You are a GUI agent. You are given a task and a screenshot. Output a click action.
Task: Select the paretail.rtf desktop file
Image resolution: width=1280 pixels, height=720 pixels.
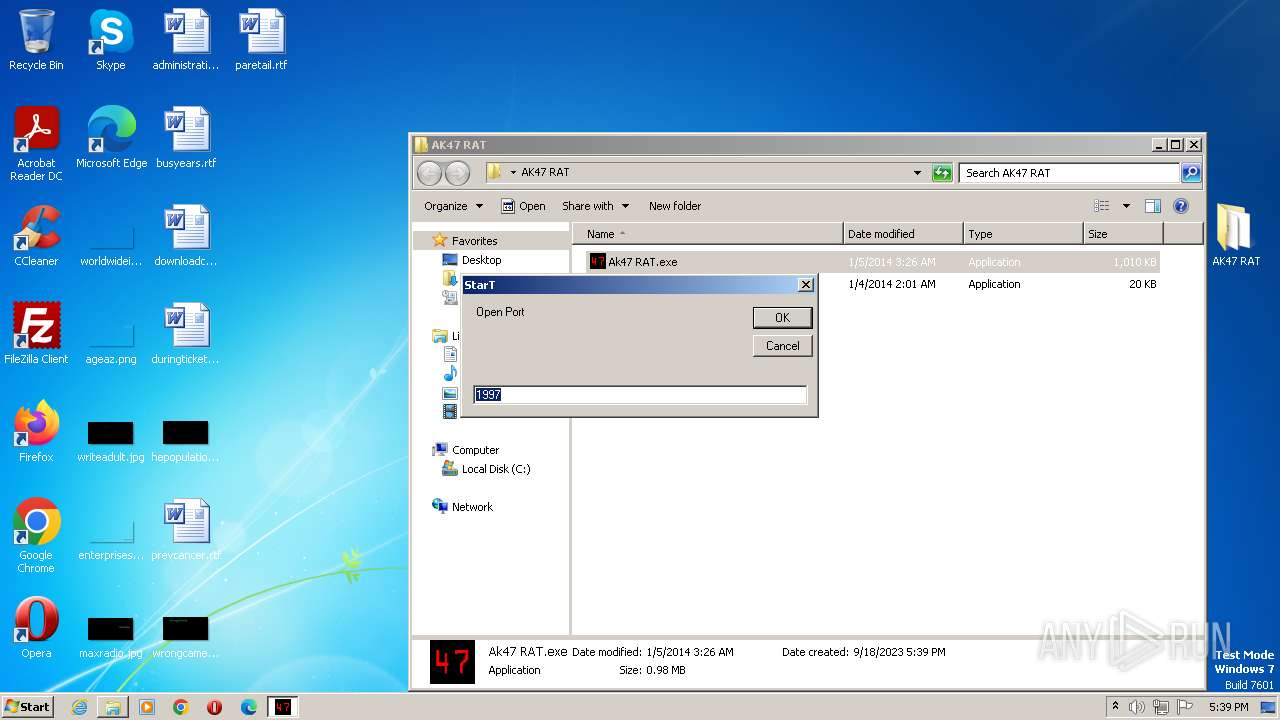[x=261, y=40]
